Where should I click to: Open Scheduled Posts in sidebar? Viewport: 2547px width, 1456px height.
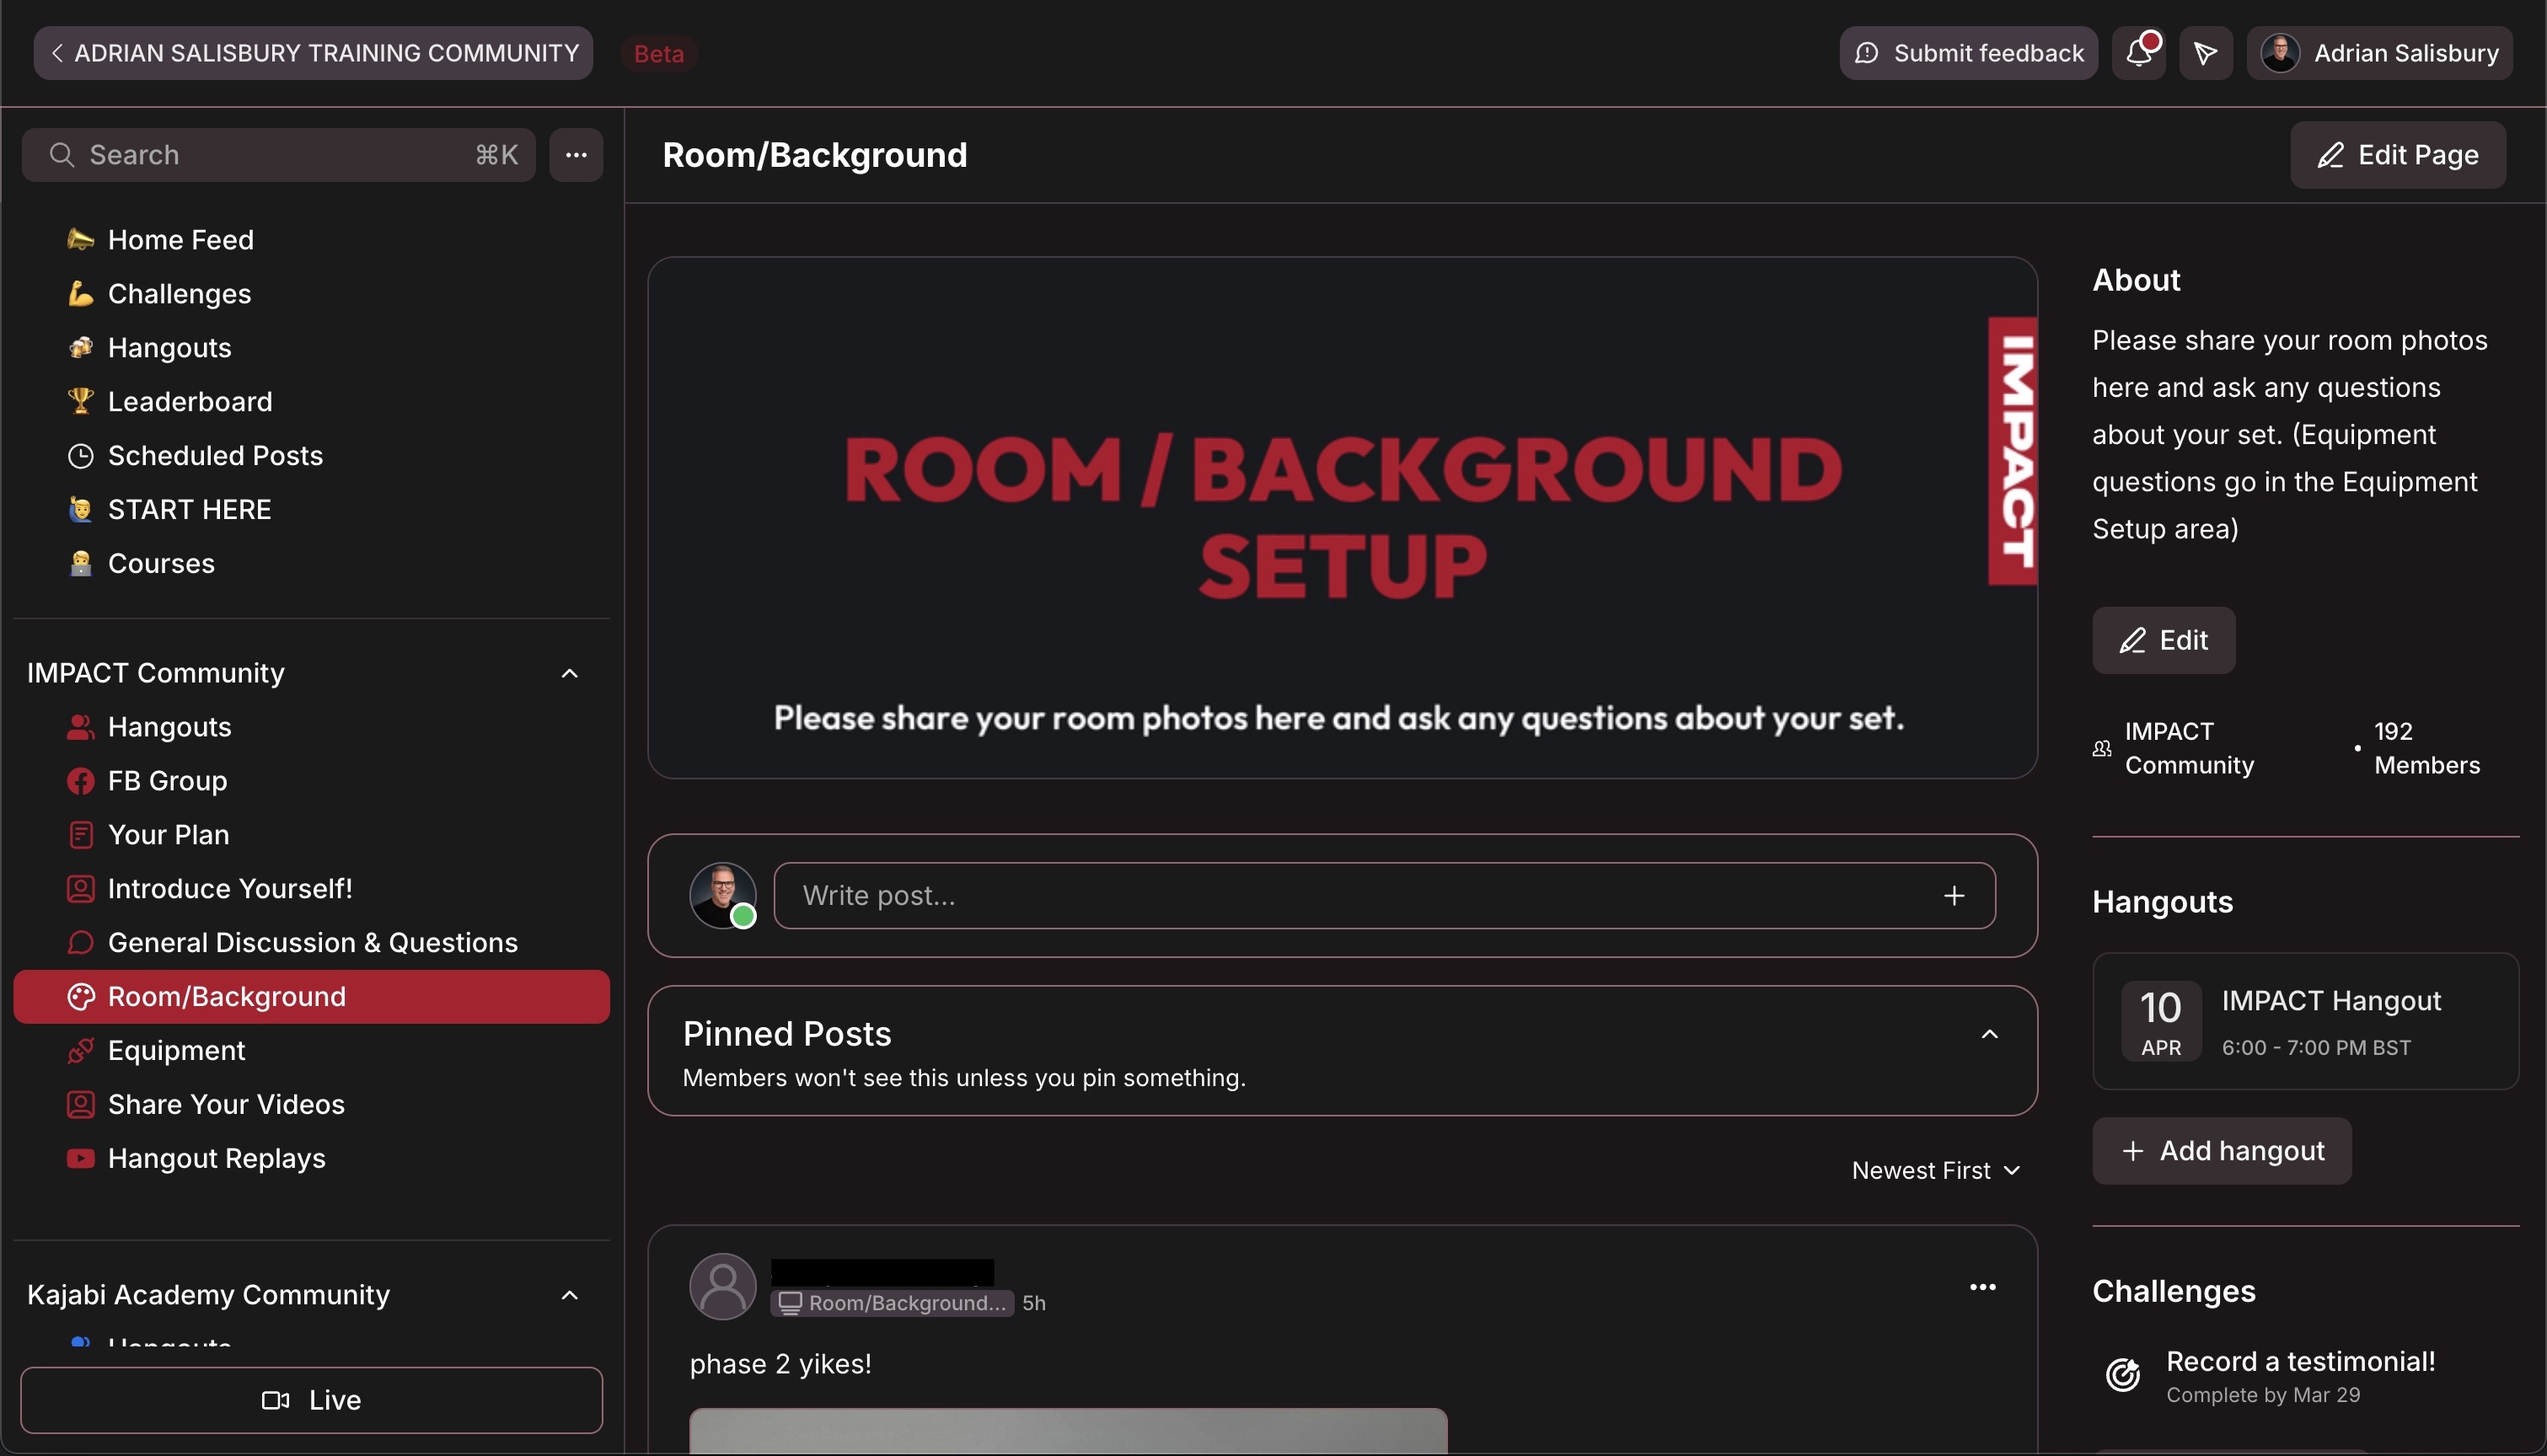pos(215,455)
